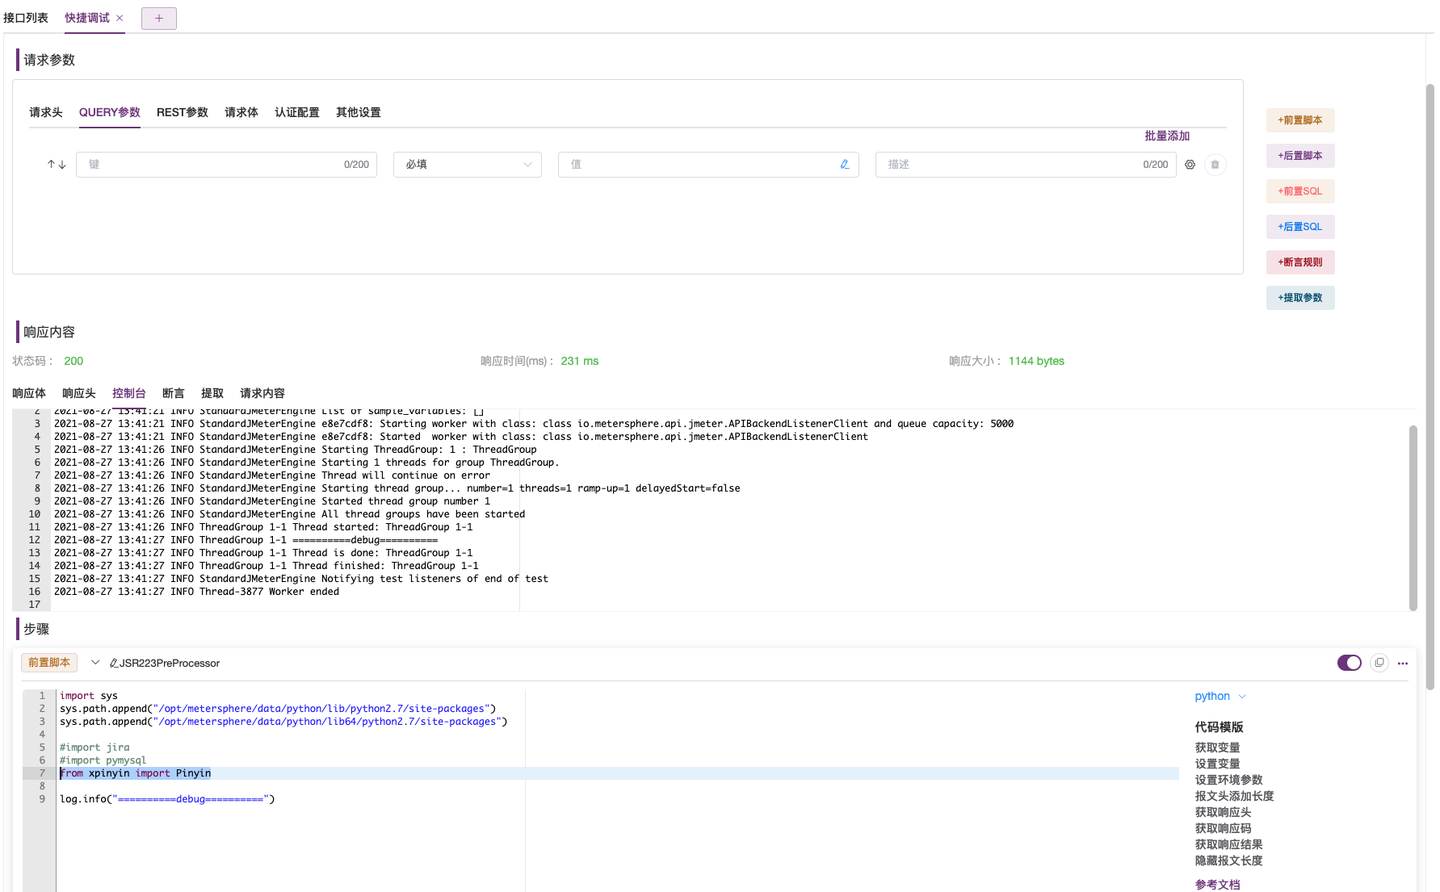Disable the 前置脚本 step toggle switch
The height and width of the screenshot is (892, 1440).
point(1349,662)
